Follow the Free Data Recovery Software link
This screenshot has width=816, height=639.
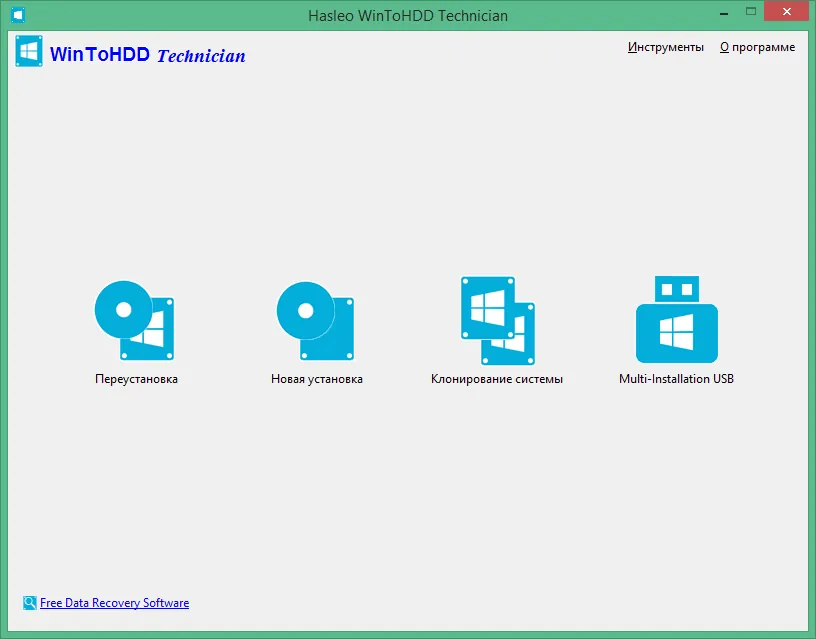click(x=114, y=603)
